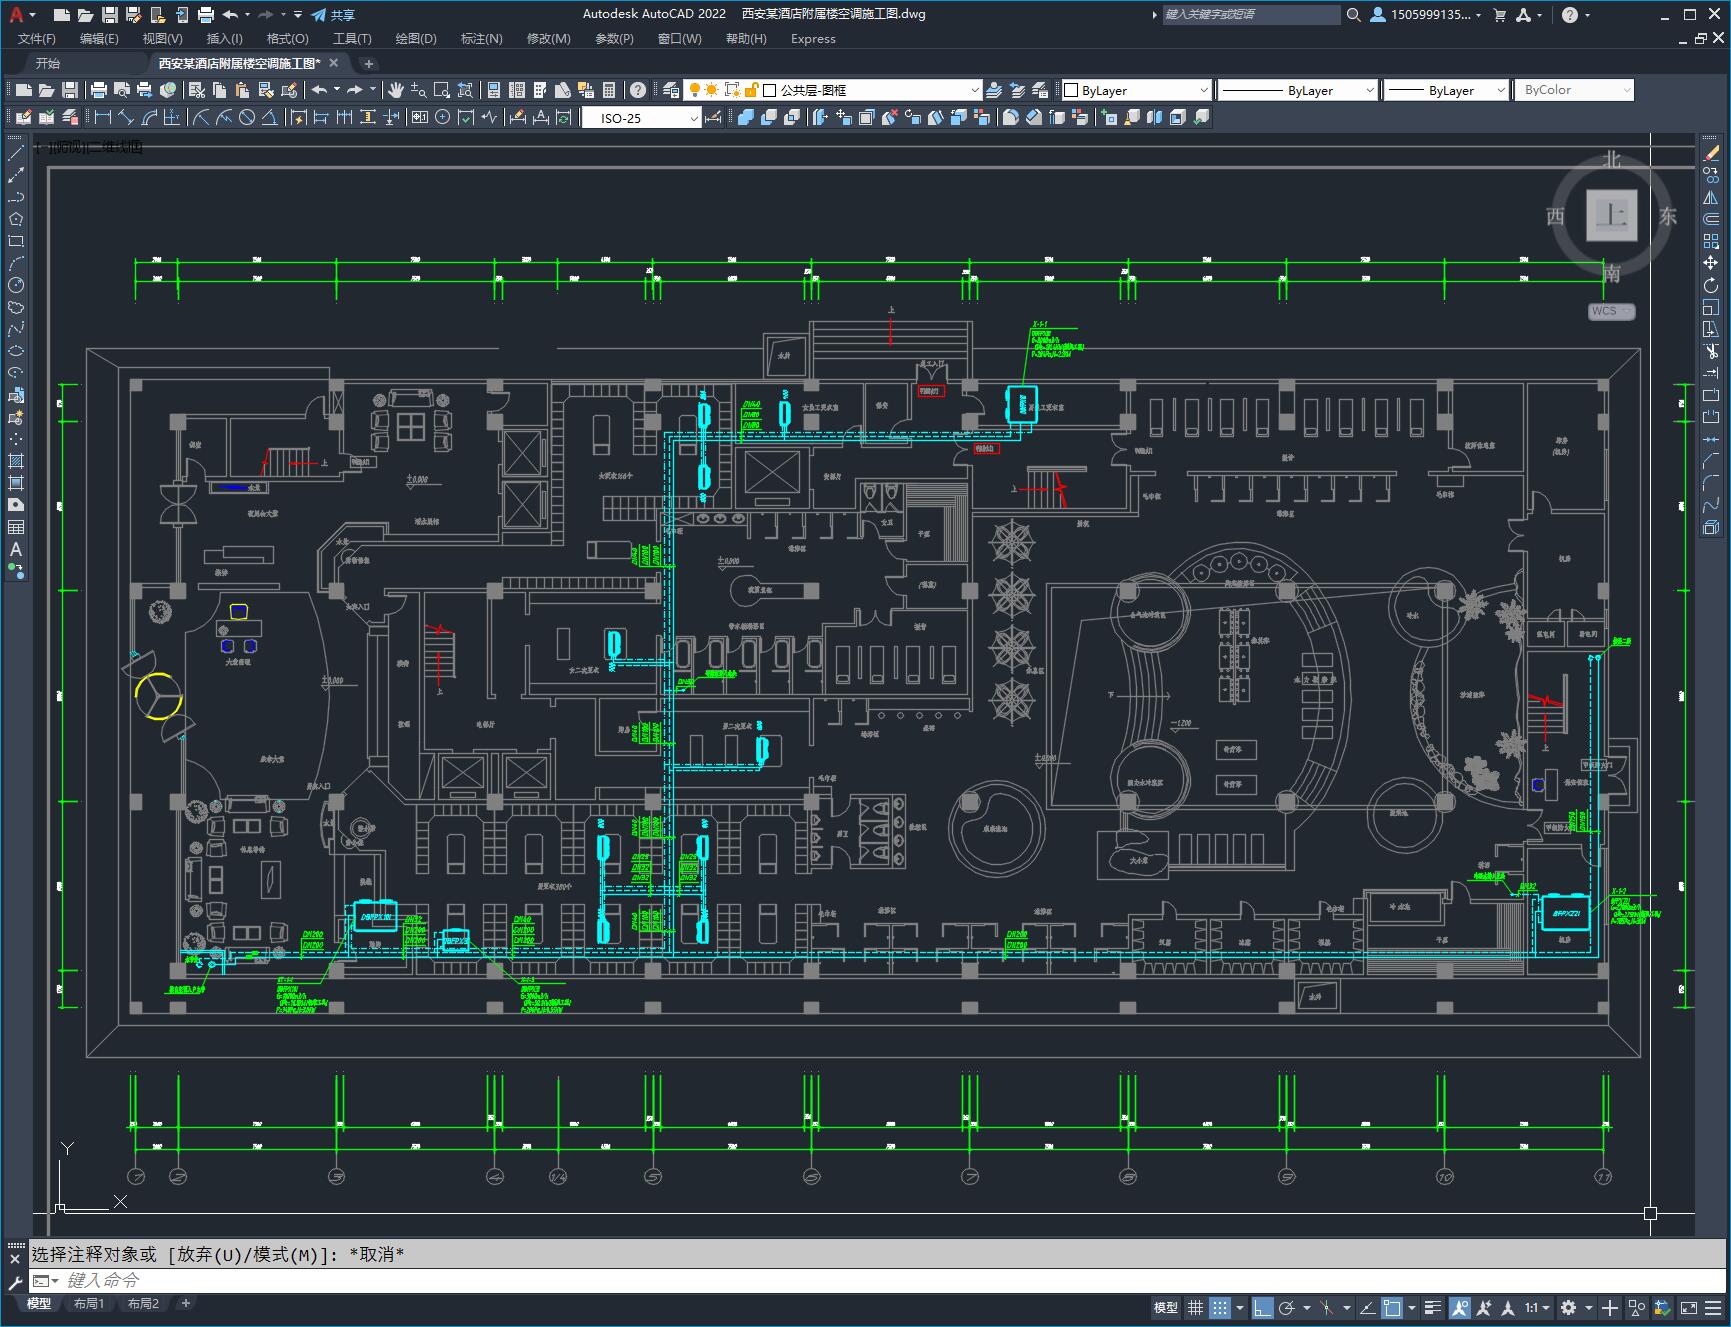Click the Move tool in modify toolbar
The width and height of the screenshot is (1731, 1327).
tap(1711, 263)
